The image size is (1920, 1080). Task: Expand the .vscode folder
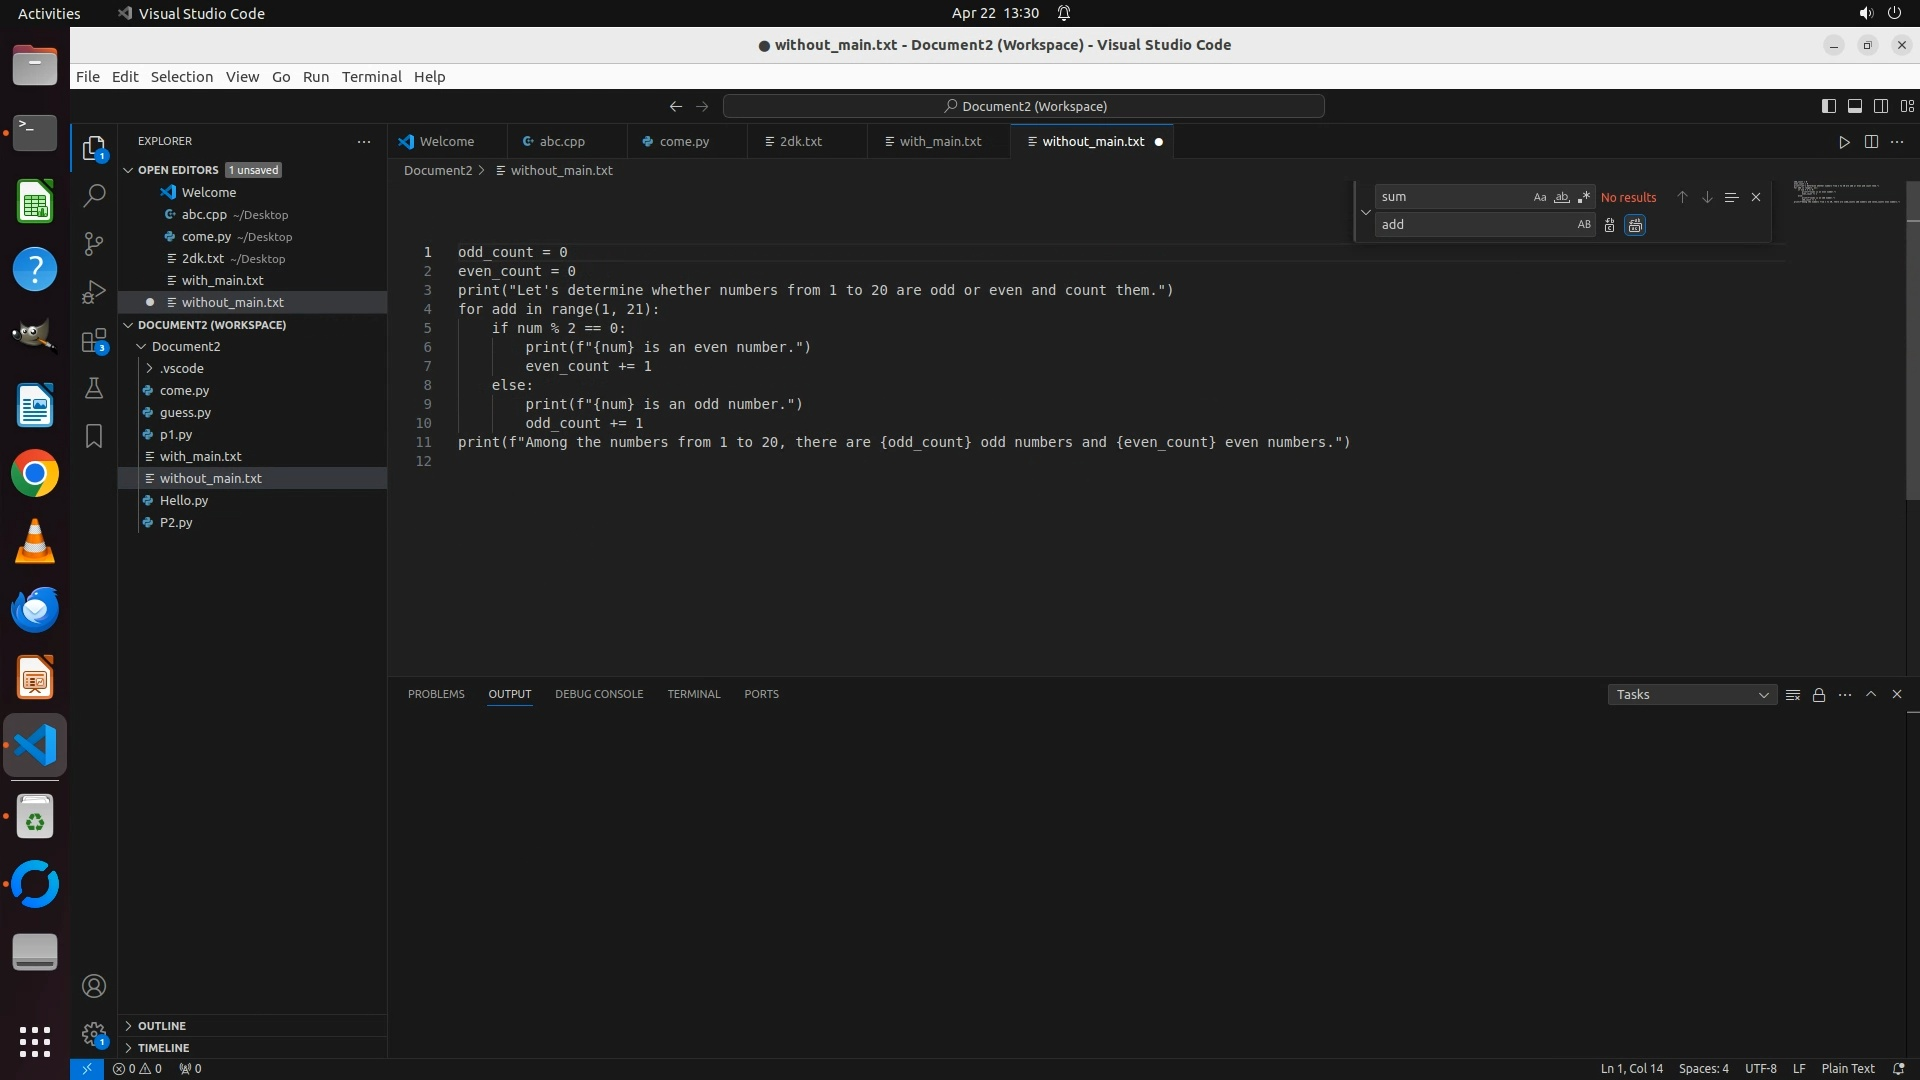[x=181, y=368]
